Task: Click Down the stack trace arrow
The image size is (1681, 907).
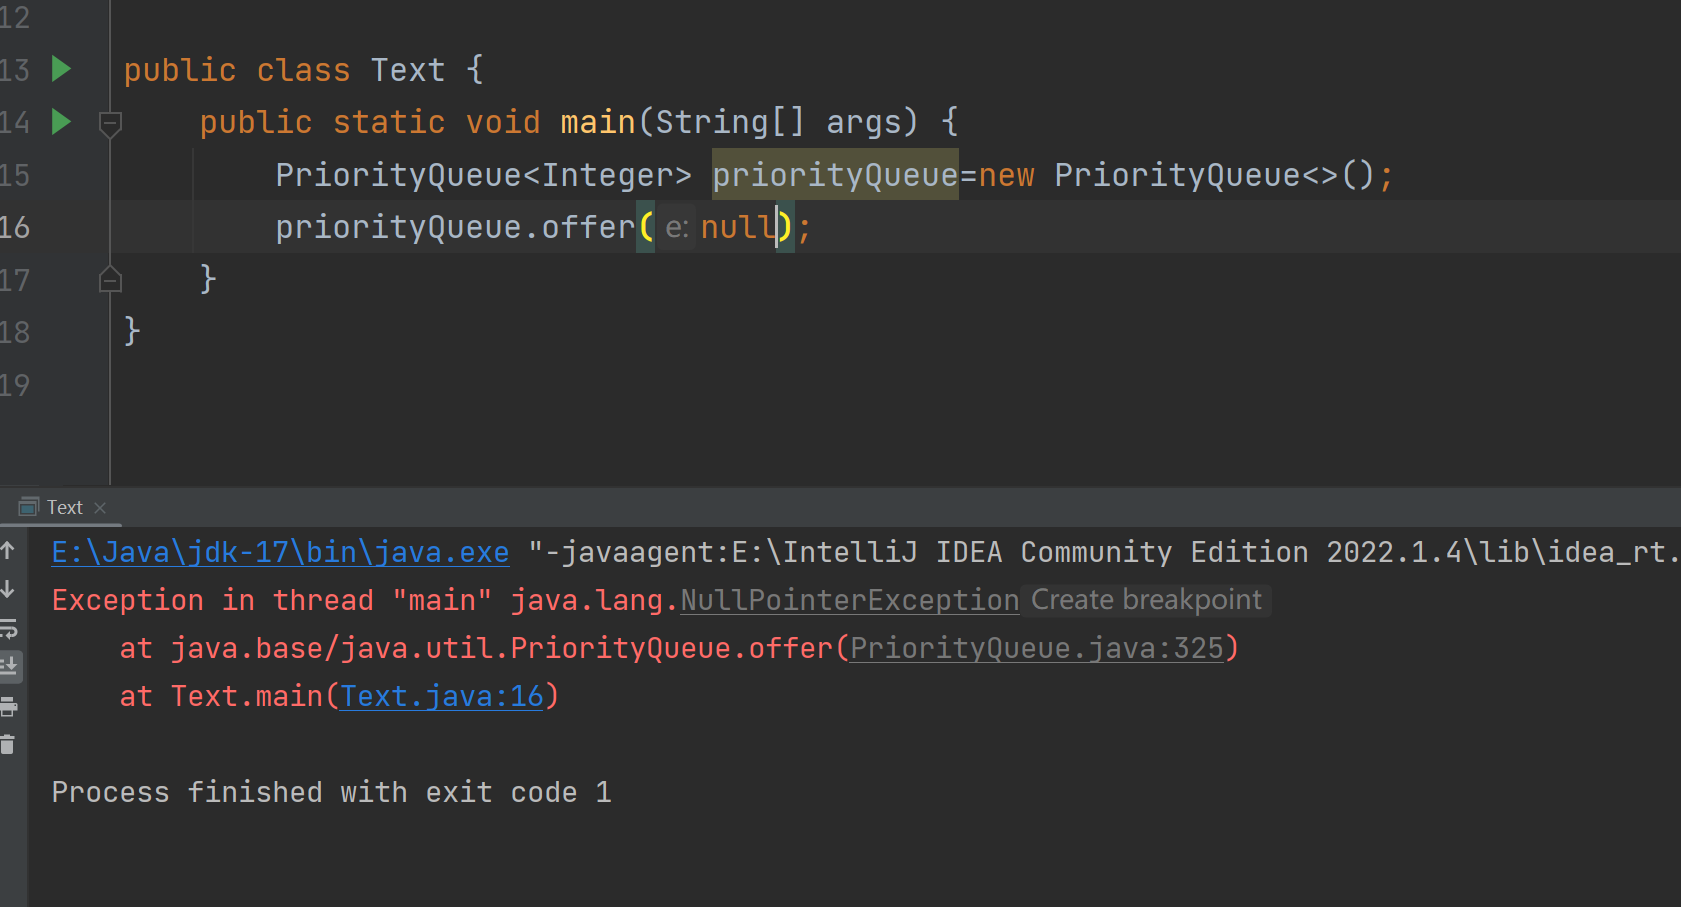Action: tap(8, 589)
